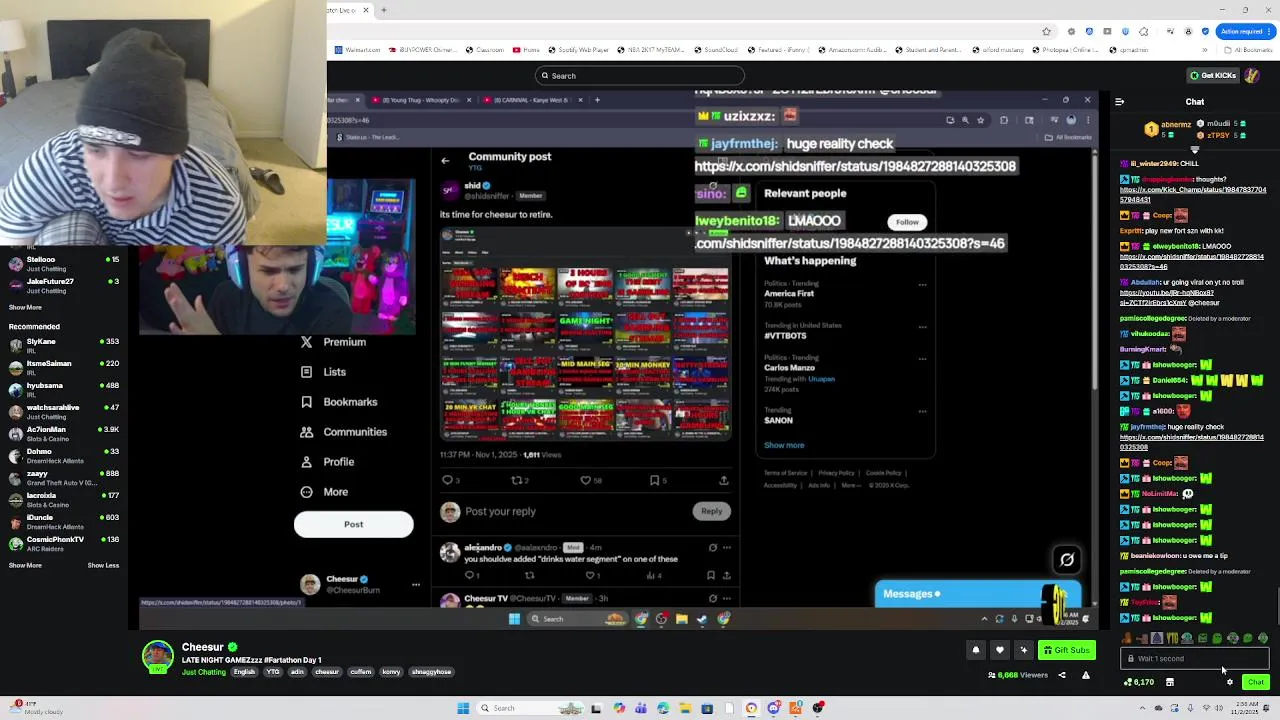Open more options for the SANON trend

tap(922, 411)
